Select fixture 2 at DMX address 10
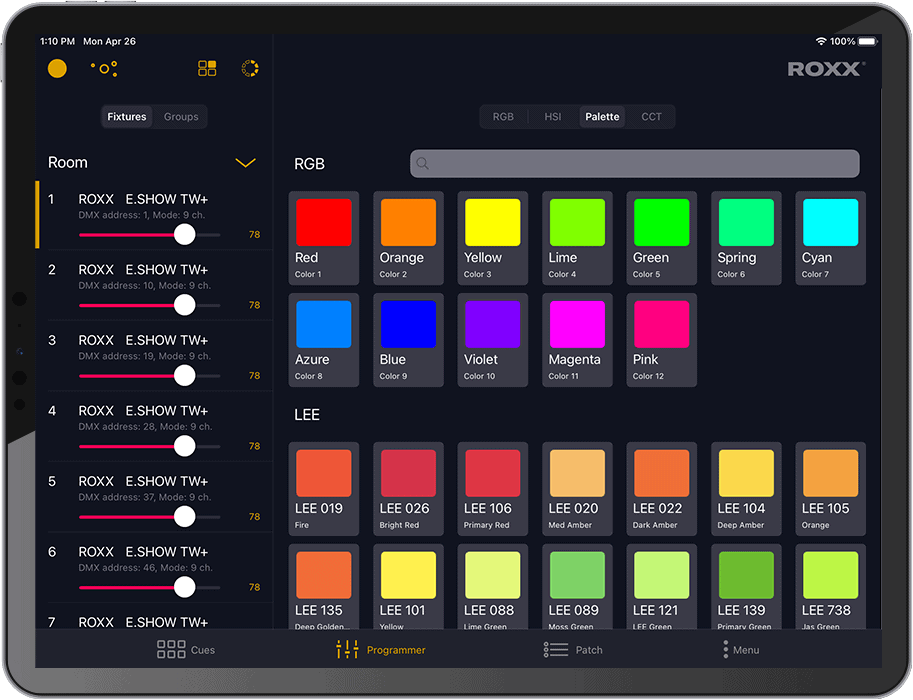913x700 pixels. coord(154,285)
